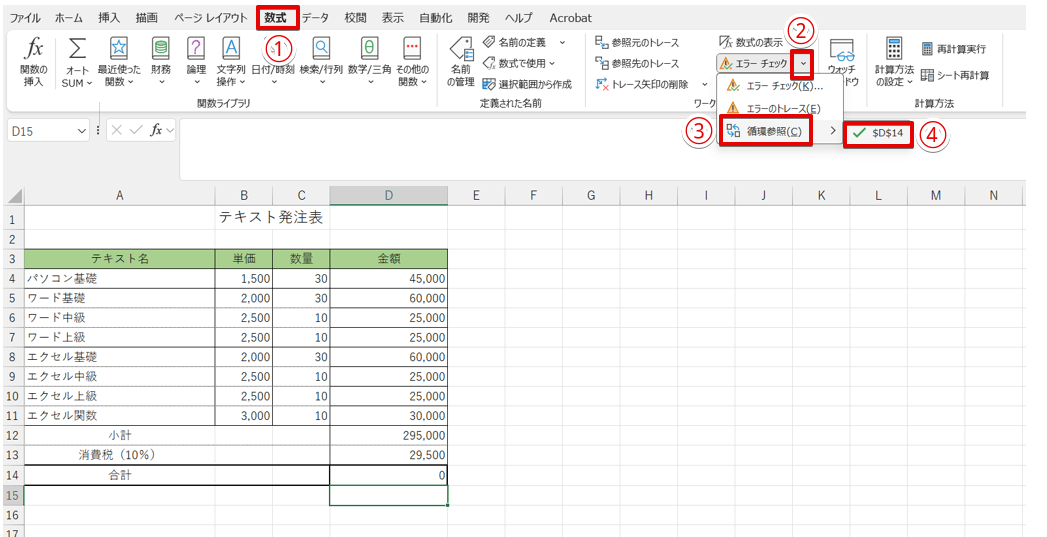Open the 名前の管理 icon

[461, 49]
